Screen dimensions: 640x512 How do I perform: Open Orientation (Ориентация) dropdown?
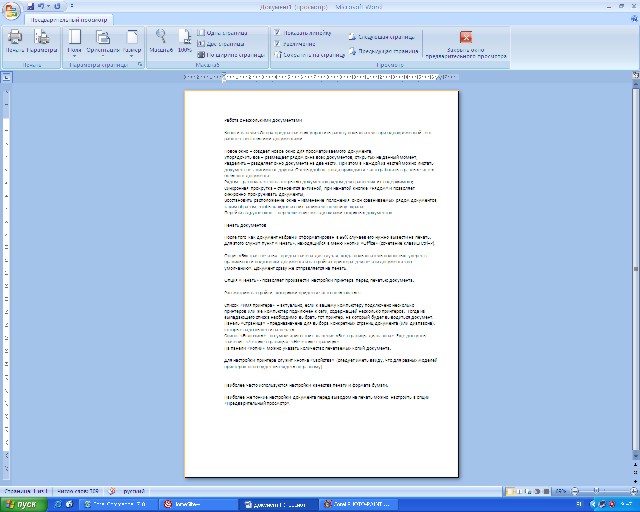(x=102, y=40)
